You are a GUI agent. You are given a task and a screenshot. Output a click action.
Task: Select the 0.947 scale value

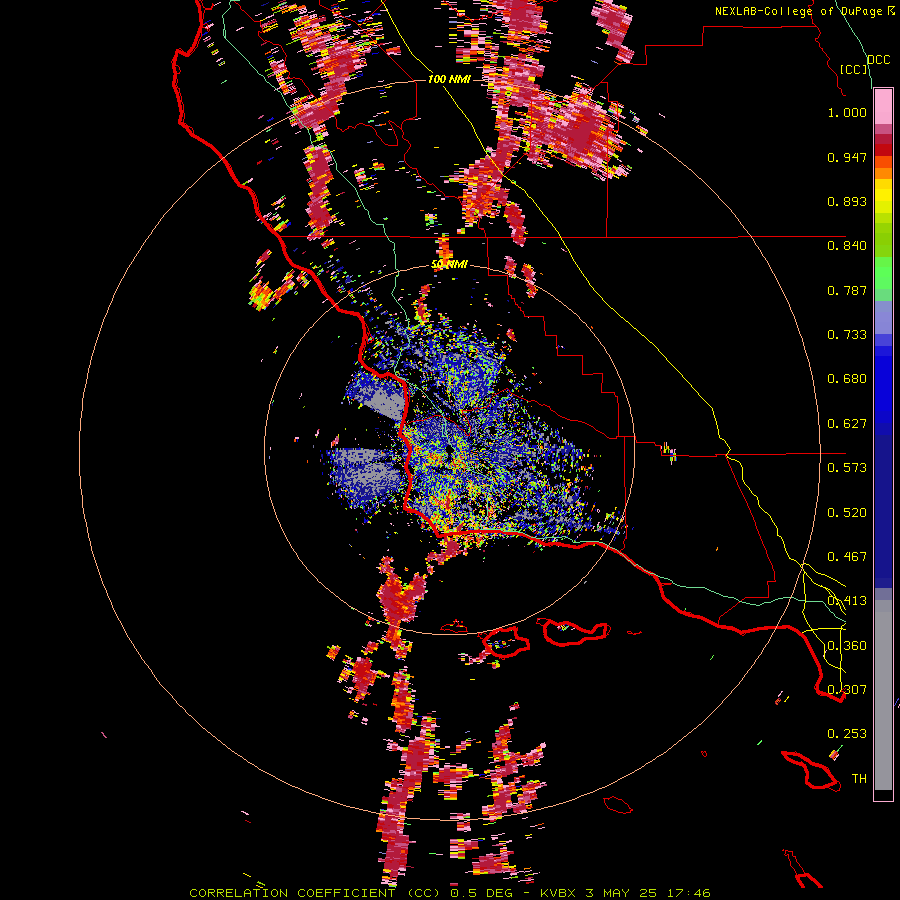(847, 157)
